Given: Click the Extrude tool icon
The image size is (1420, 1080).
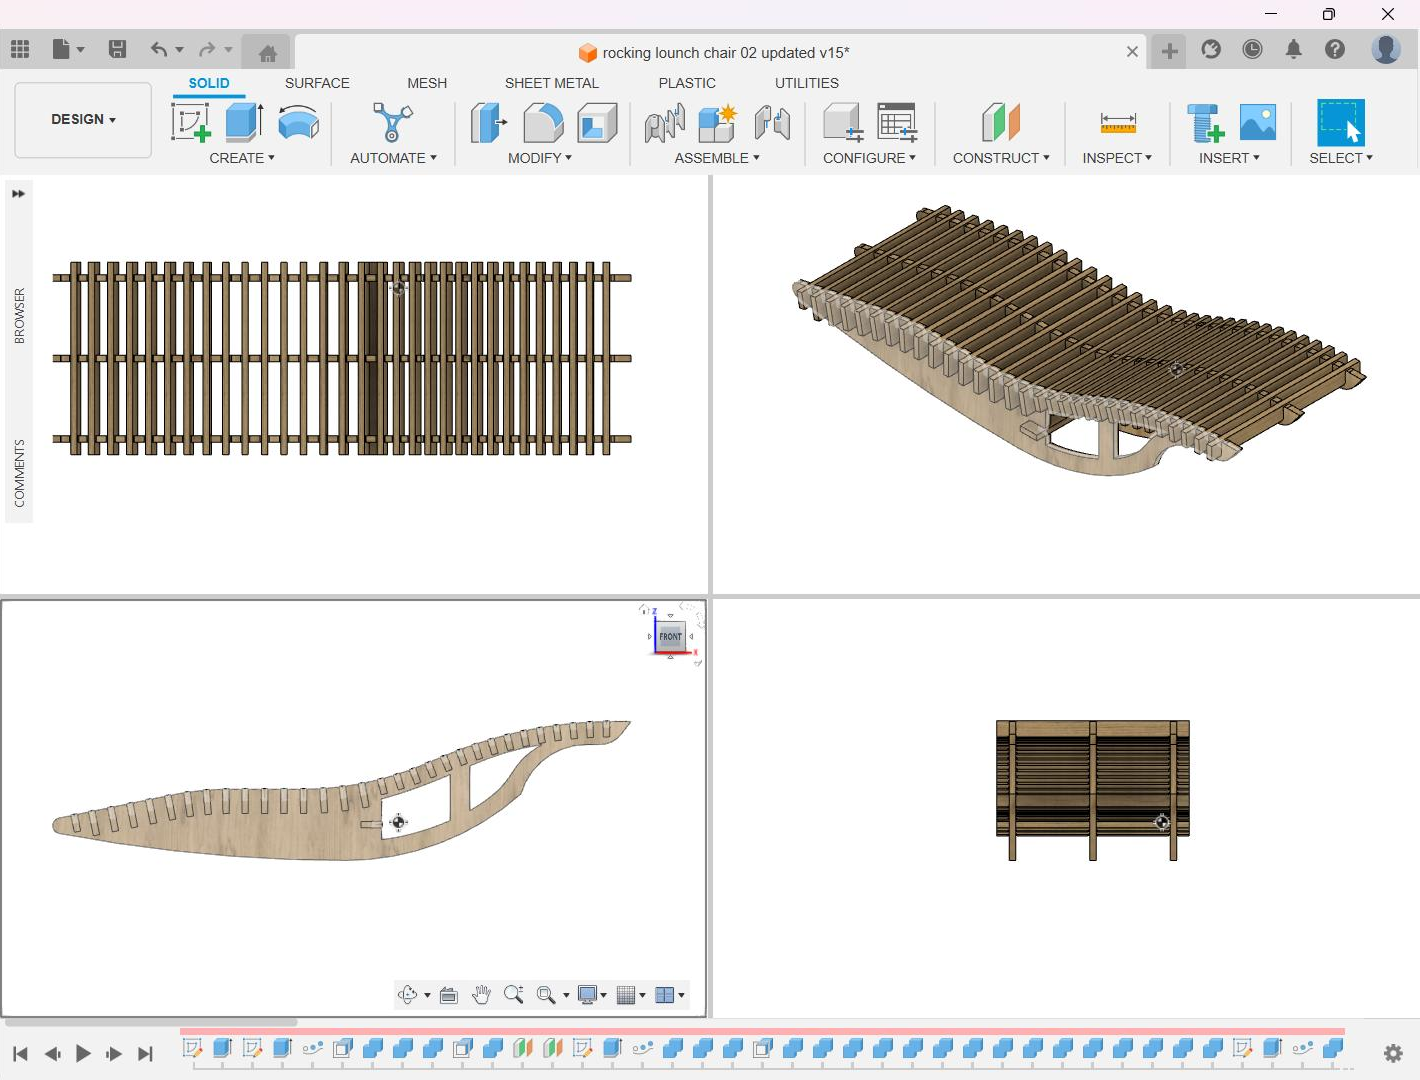Looking at the screenshot, I should tap(243, 123).
